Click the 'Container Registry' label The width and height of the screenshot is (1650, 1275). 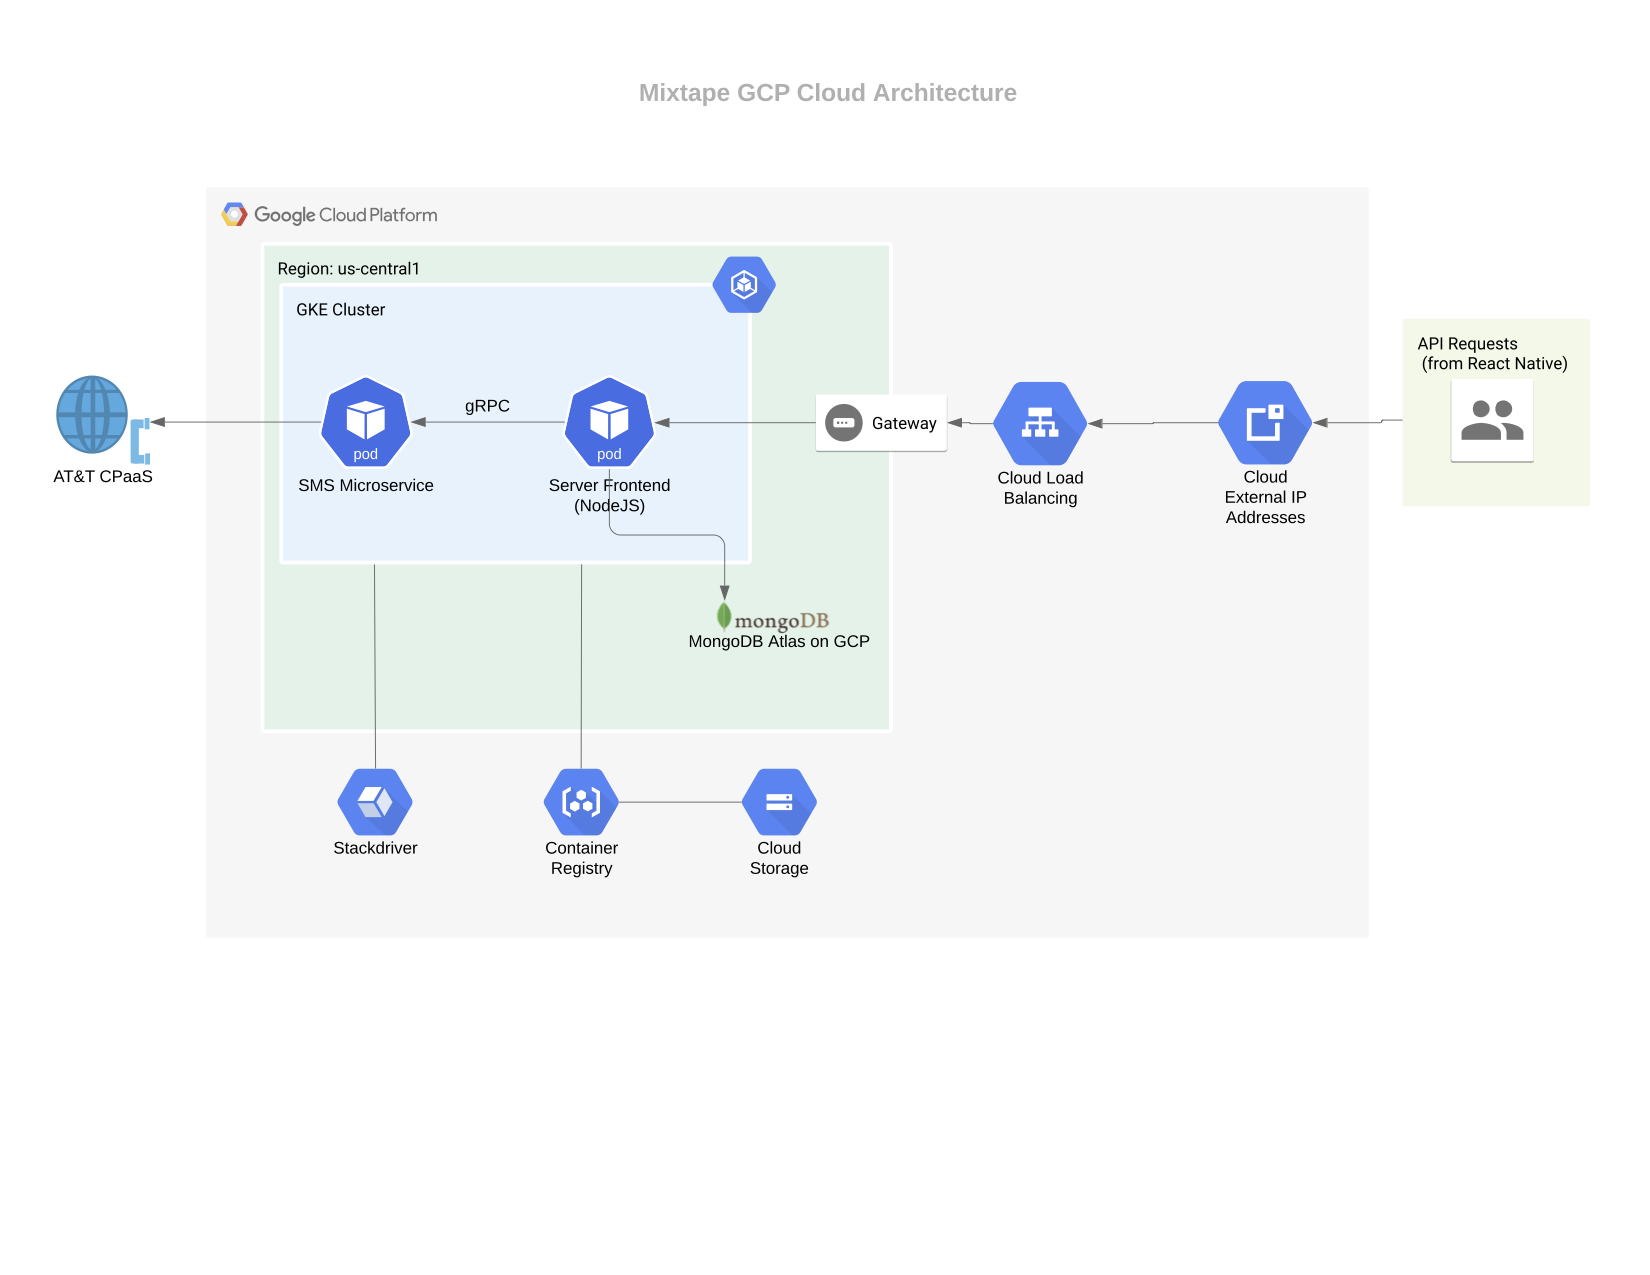[581, 858]
